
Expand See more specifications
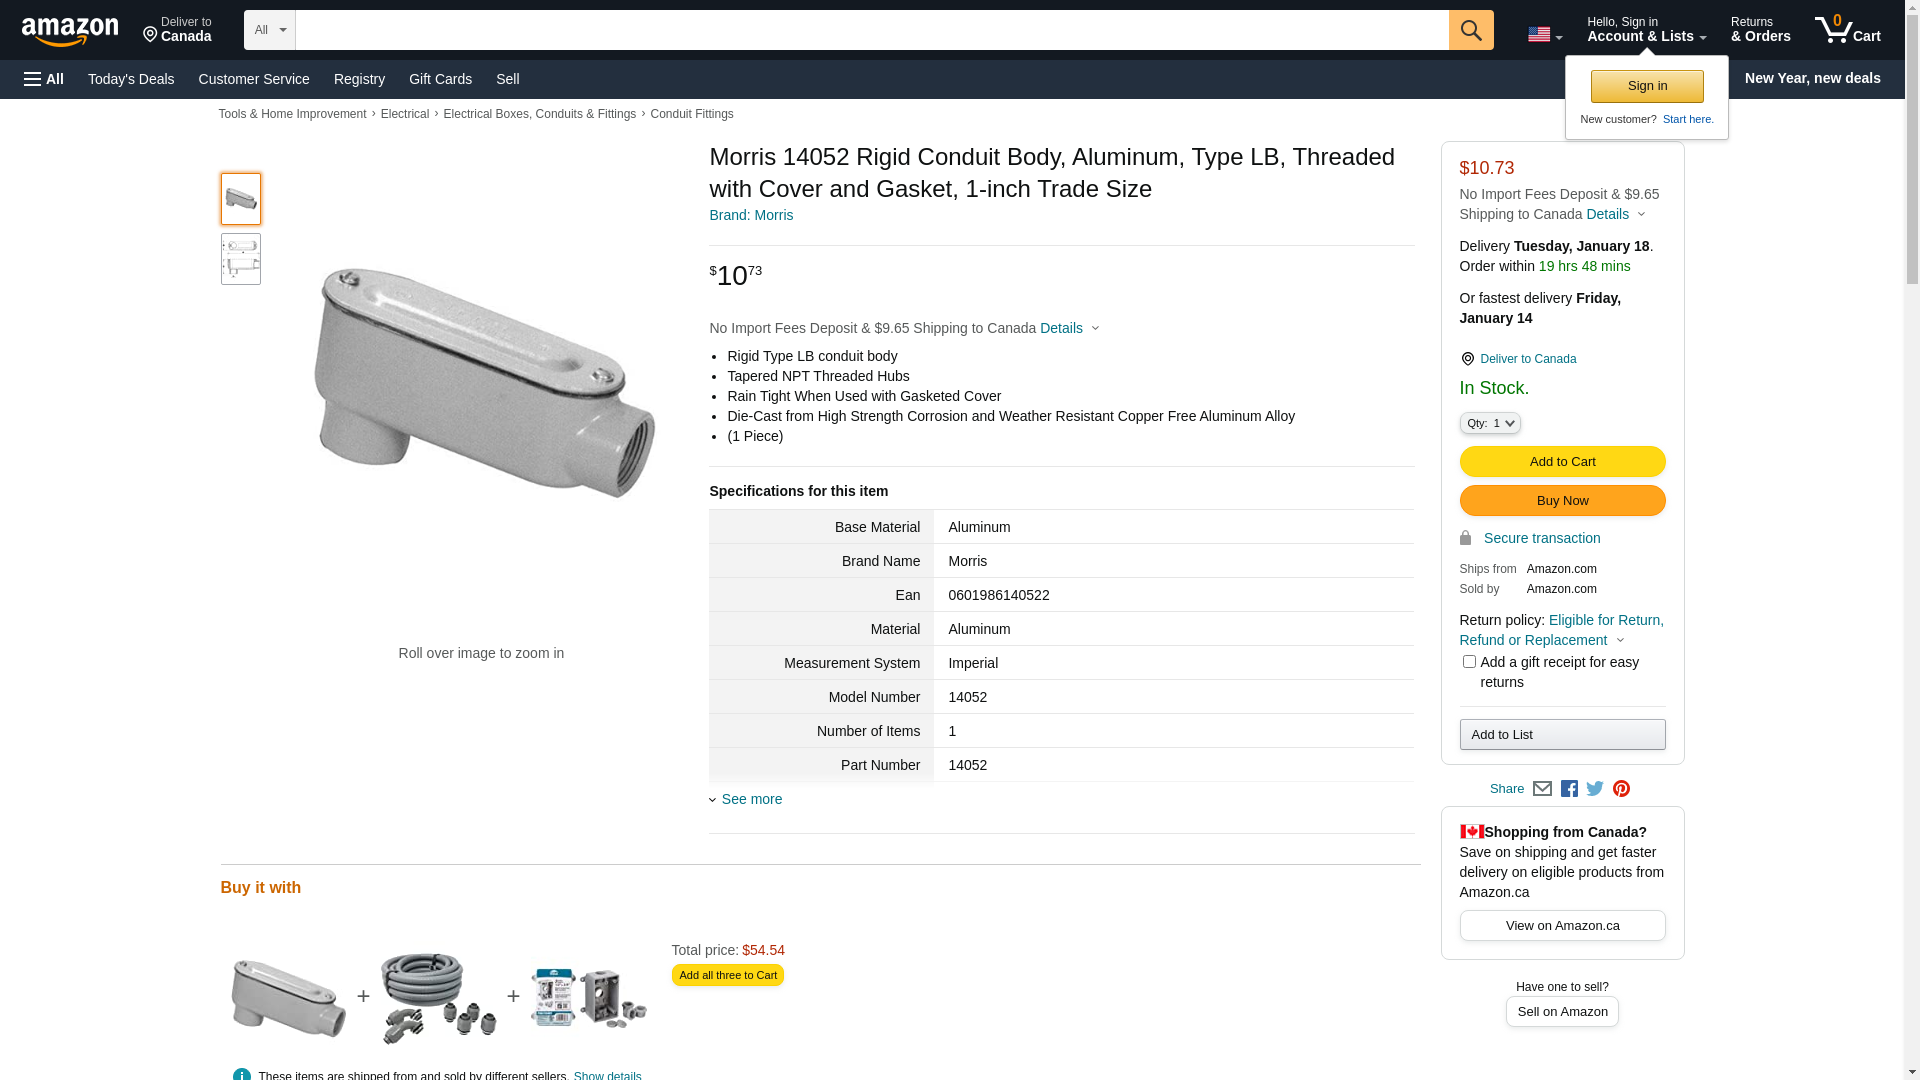click(751, 799)
